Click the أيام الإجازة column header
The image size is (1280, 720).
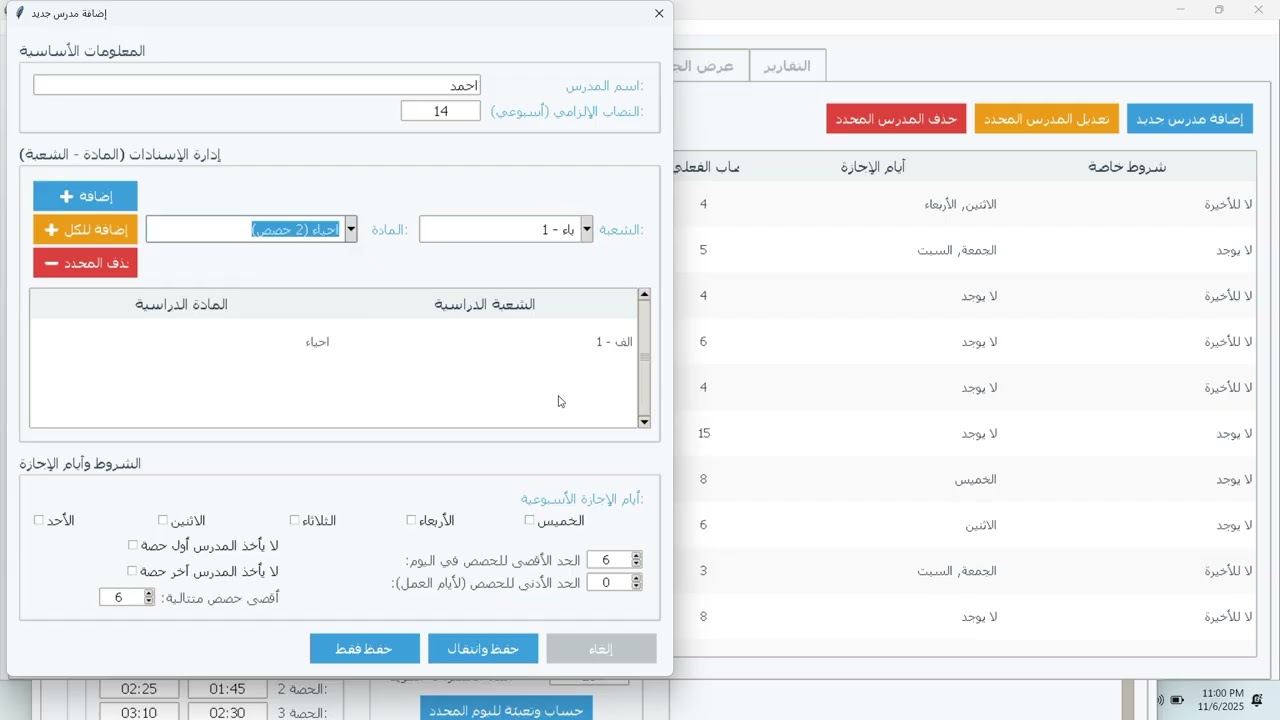(873, 167)
